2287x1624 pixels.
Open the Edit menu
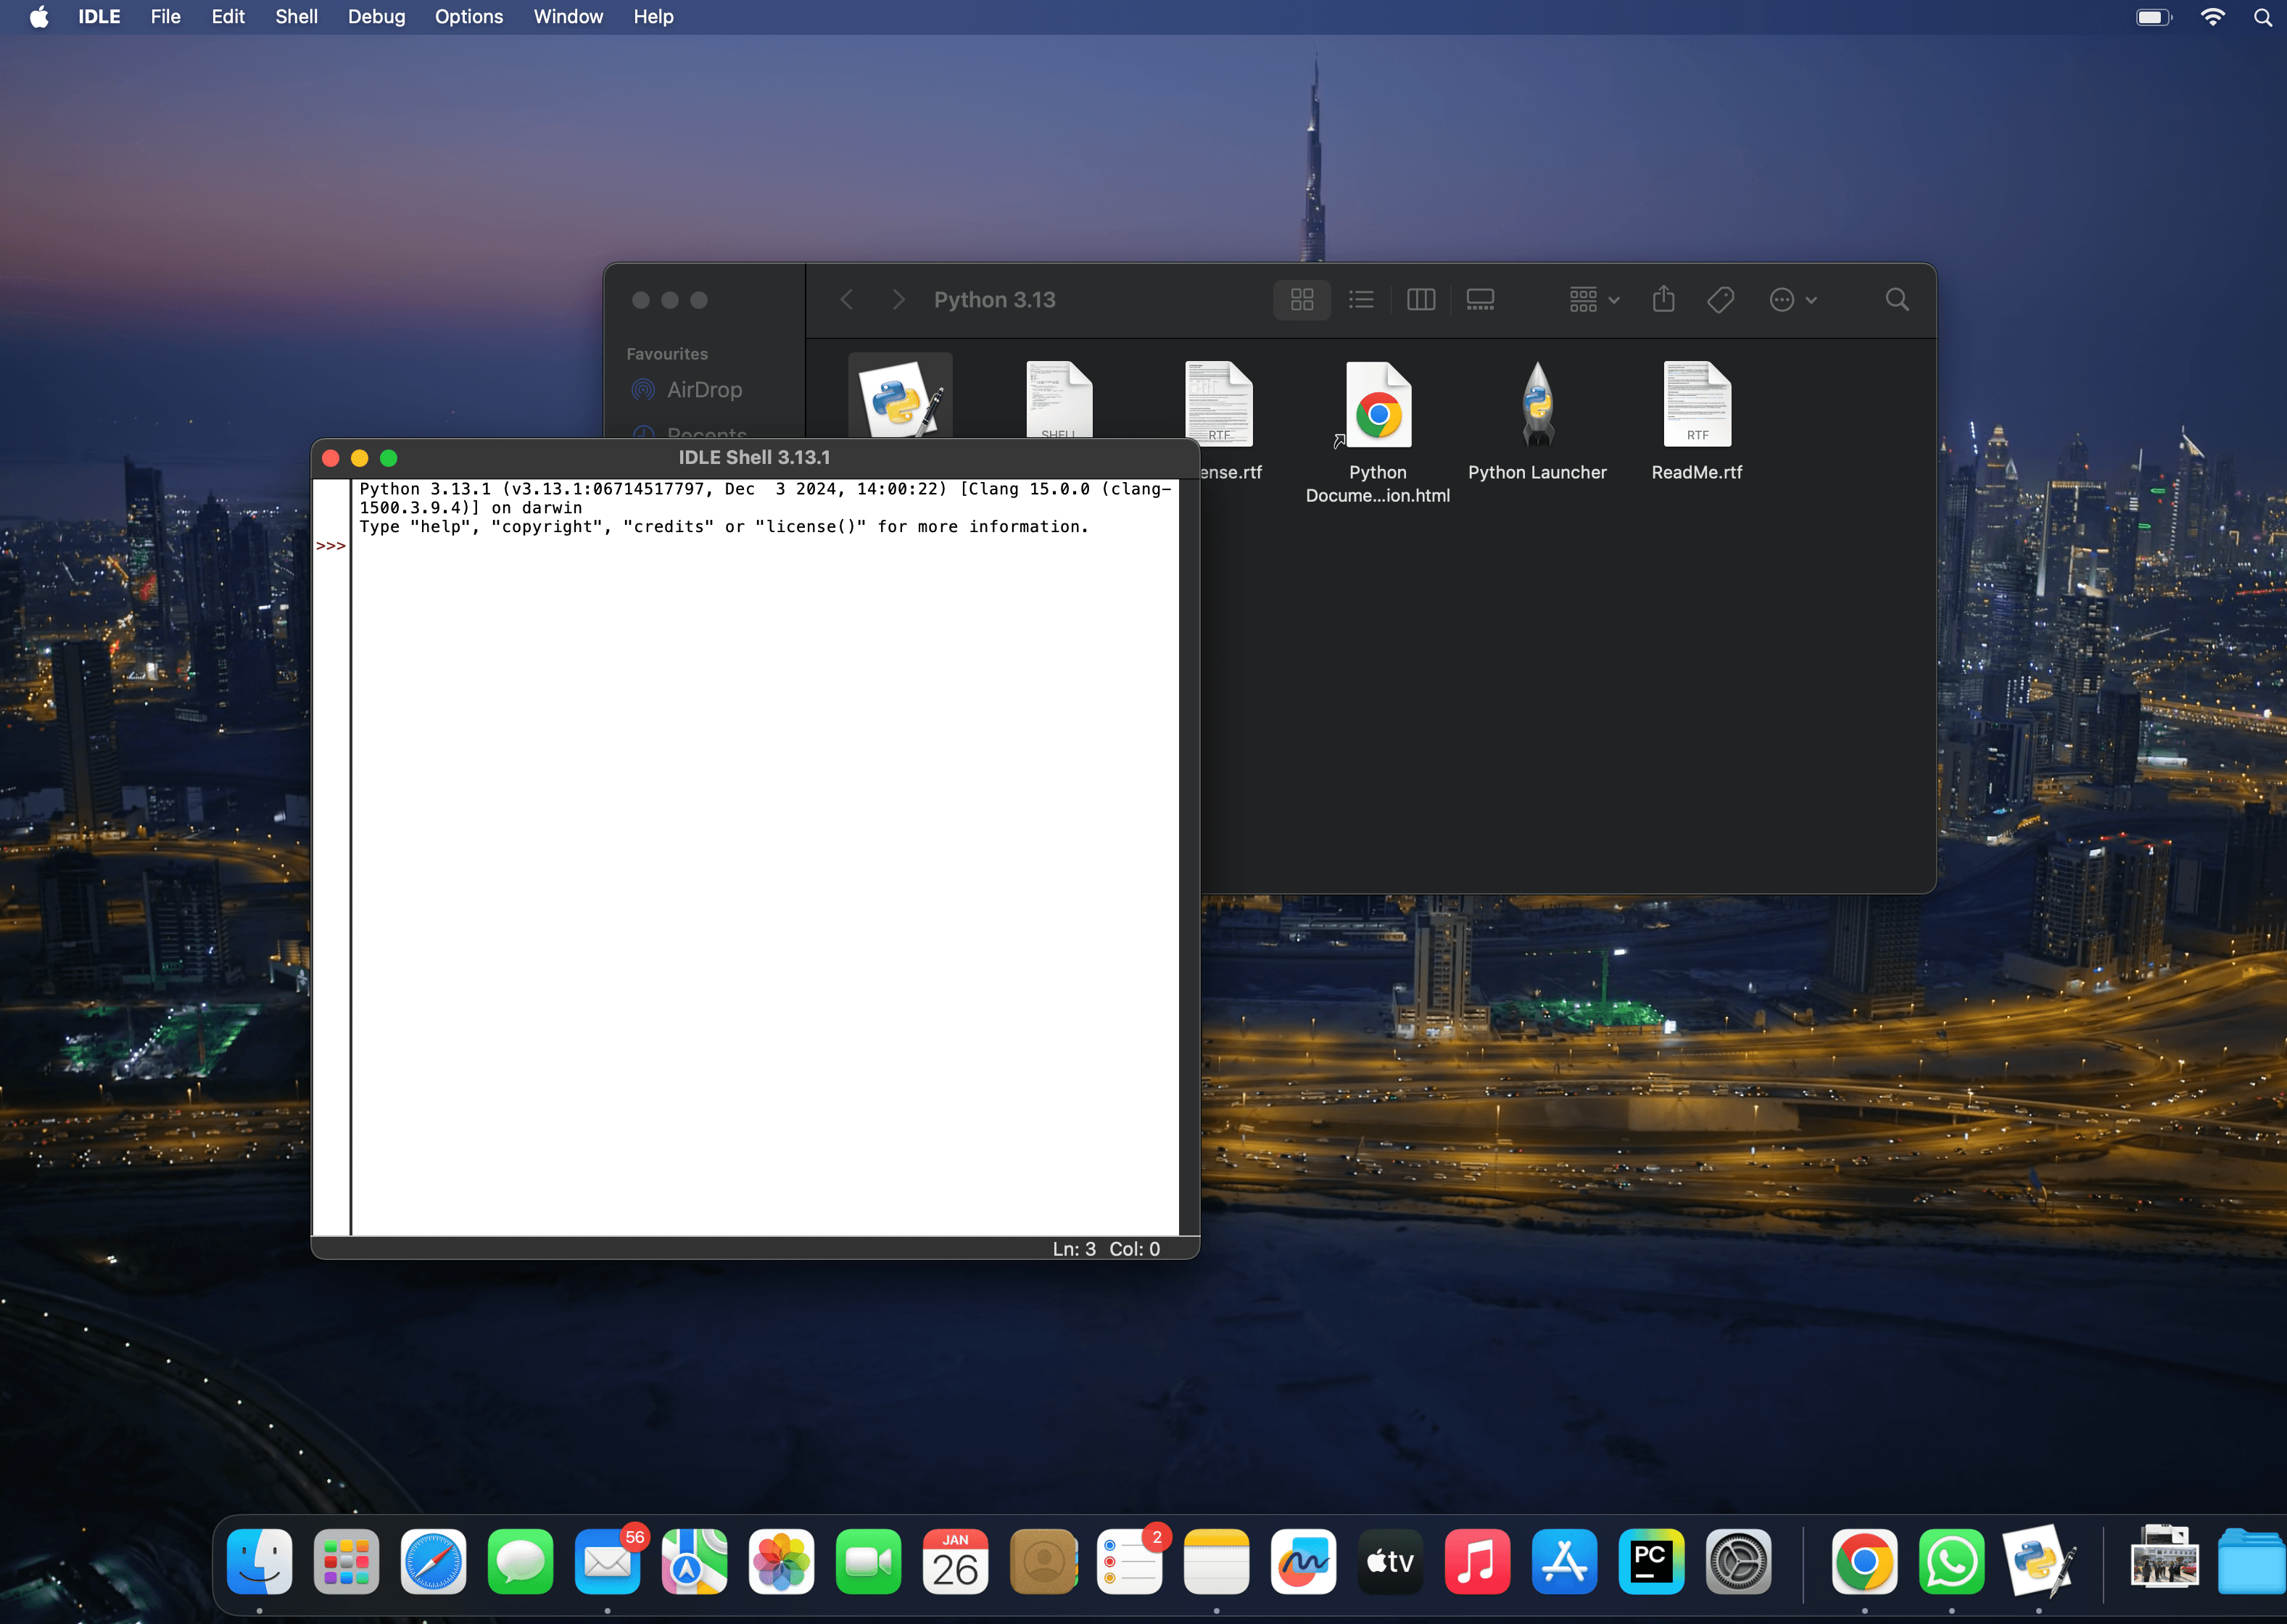(228, 17)
